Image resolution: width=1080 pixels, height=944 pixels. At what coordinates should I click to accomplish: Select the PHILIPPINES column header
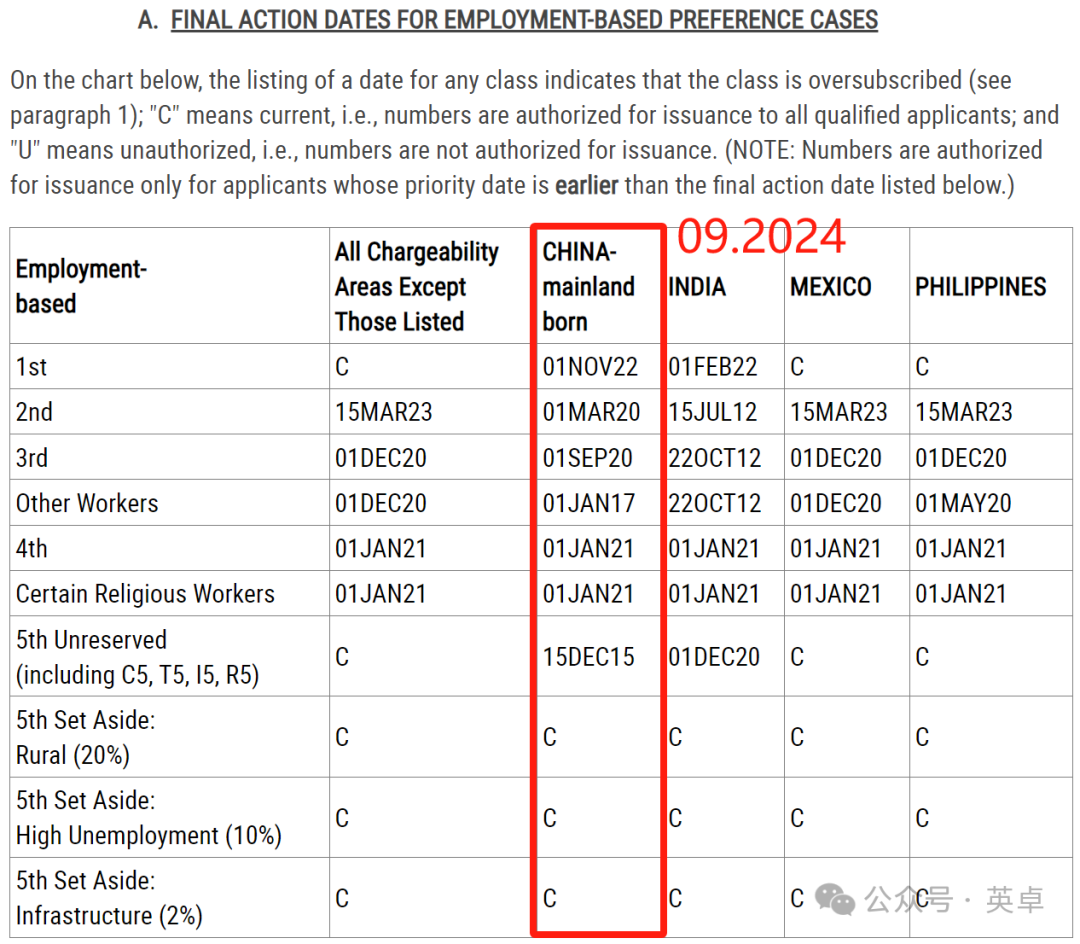[x=980, y=286]
